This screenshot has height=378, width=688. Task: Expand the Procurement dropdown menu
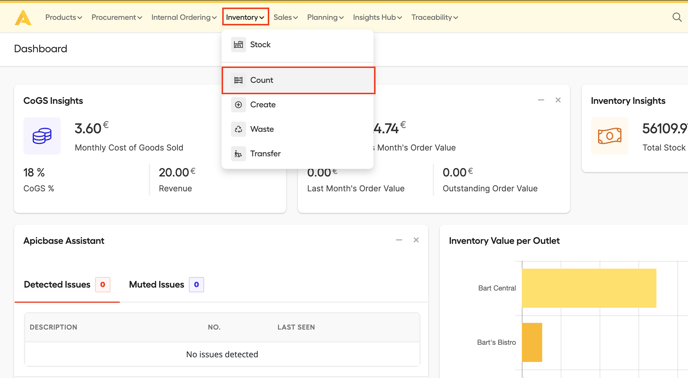click(117, 18)
